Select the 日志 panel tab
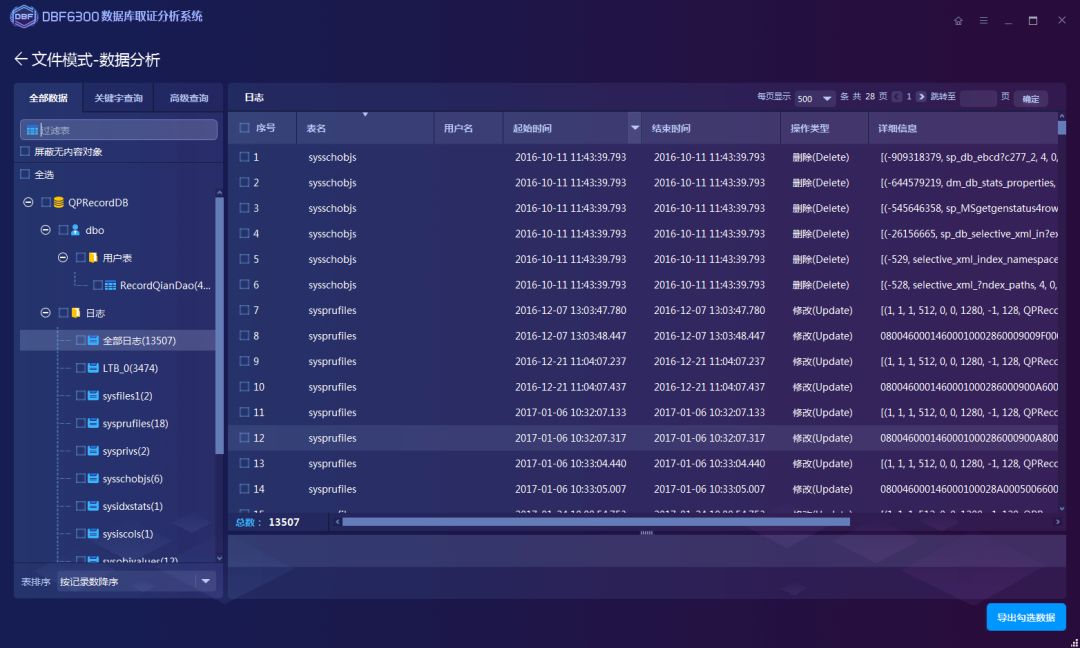 click(x=254, y=97)
